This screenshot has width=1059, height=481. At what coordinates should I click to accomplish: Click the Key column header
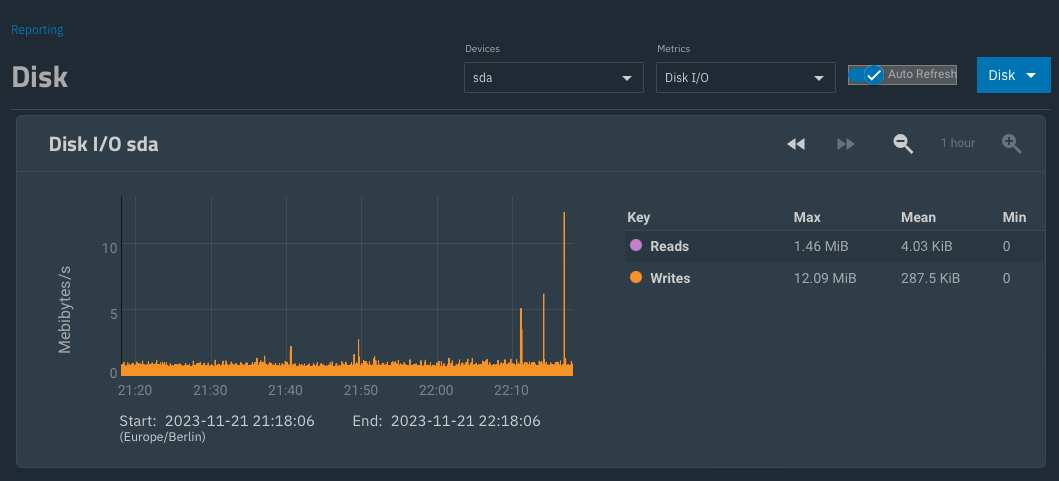(x=638, y=218)
